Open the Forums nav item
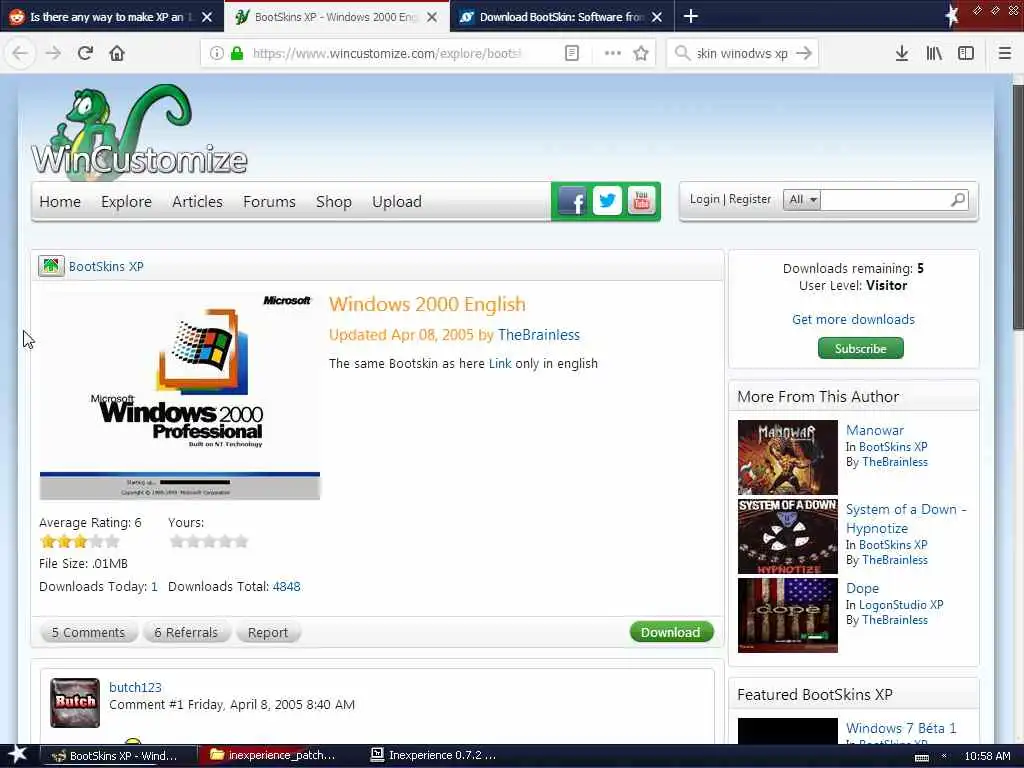This screenshot has width=1024, height=768. tap(269, 202)
